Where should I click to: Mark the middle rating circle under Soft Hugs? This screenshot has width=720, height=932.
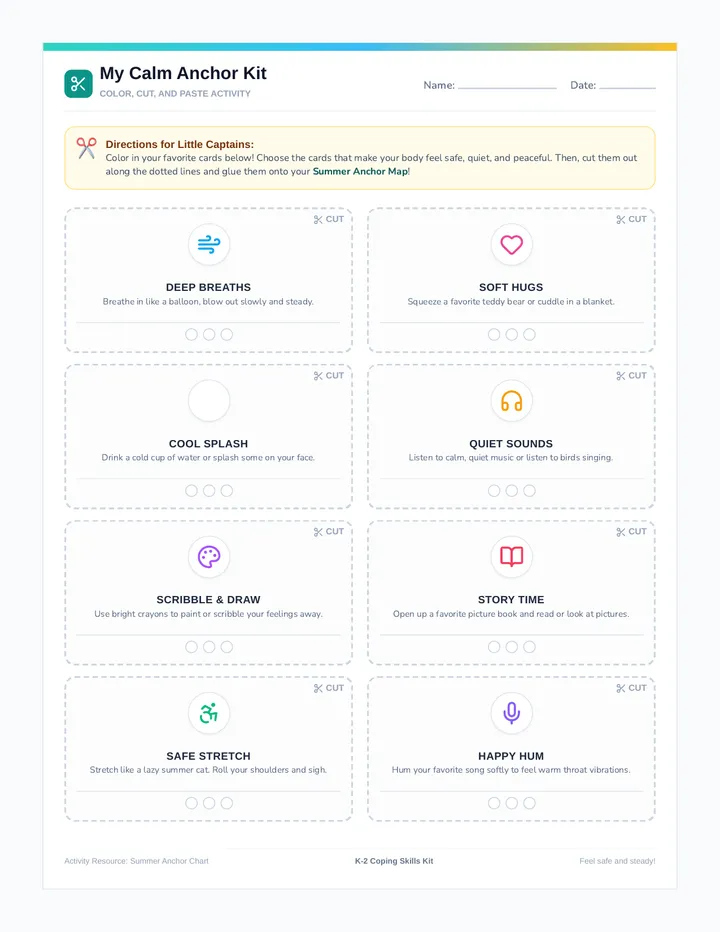click(511, 335)
